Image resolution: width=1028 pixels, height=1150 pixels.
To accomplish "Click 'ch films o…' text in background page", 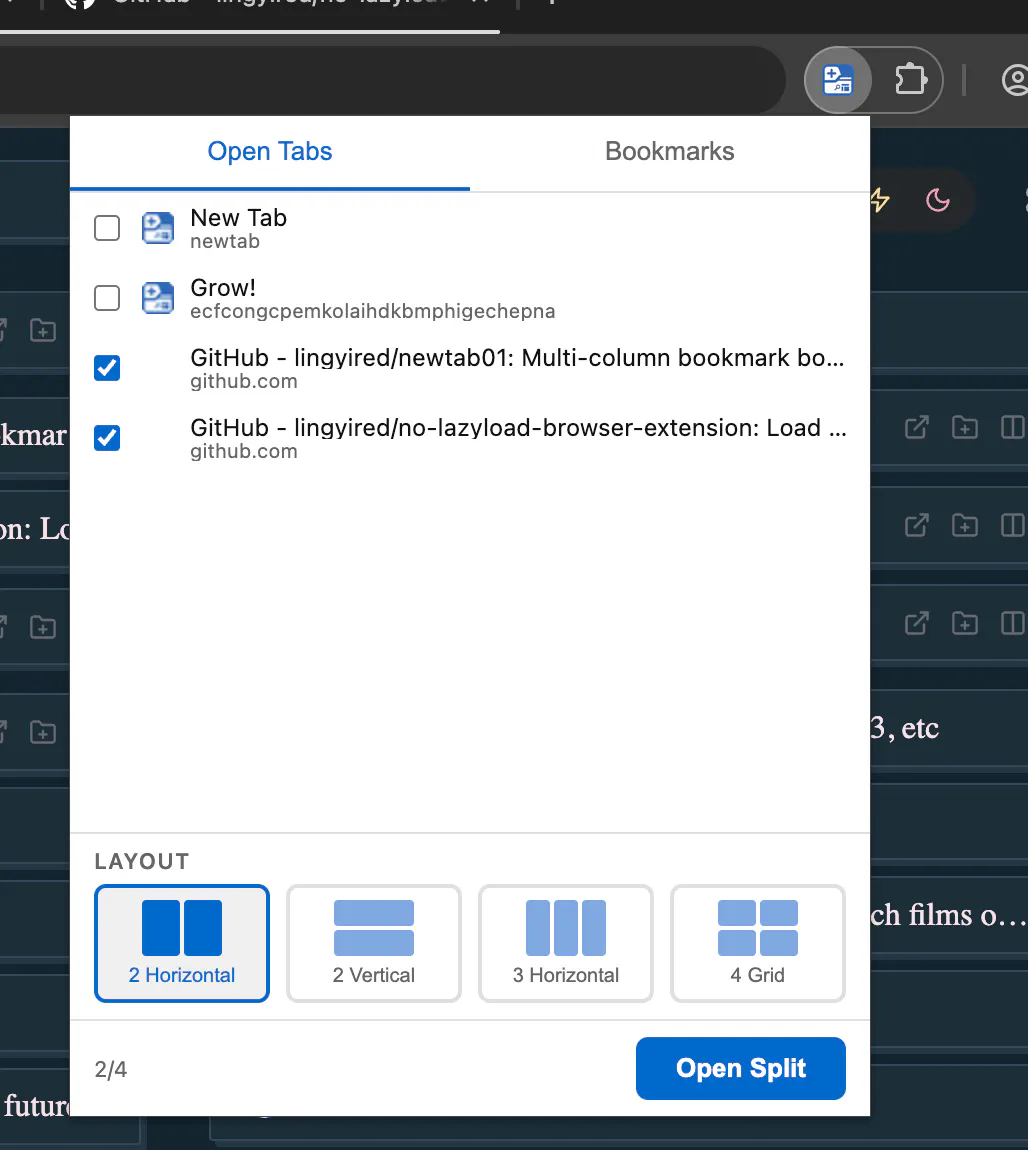I will [948, 915].
